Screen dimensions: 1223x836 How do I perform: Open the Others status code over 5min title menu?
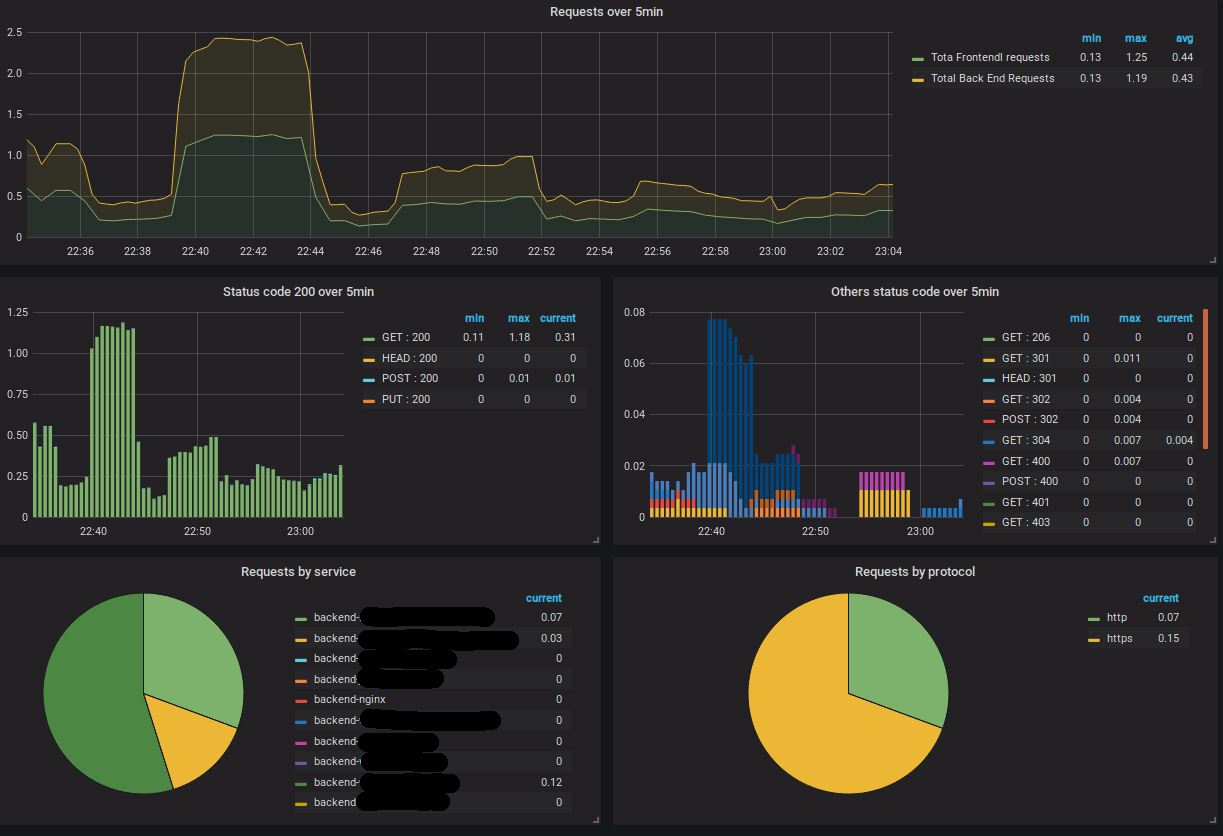tap(914, 292)
